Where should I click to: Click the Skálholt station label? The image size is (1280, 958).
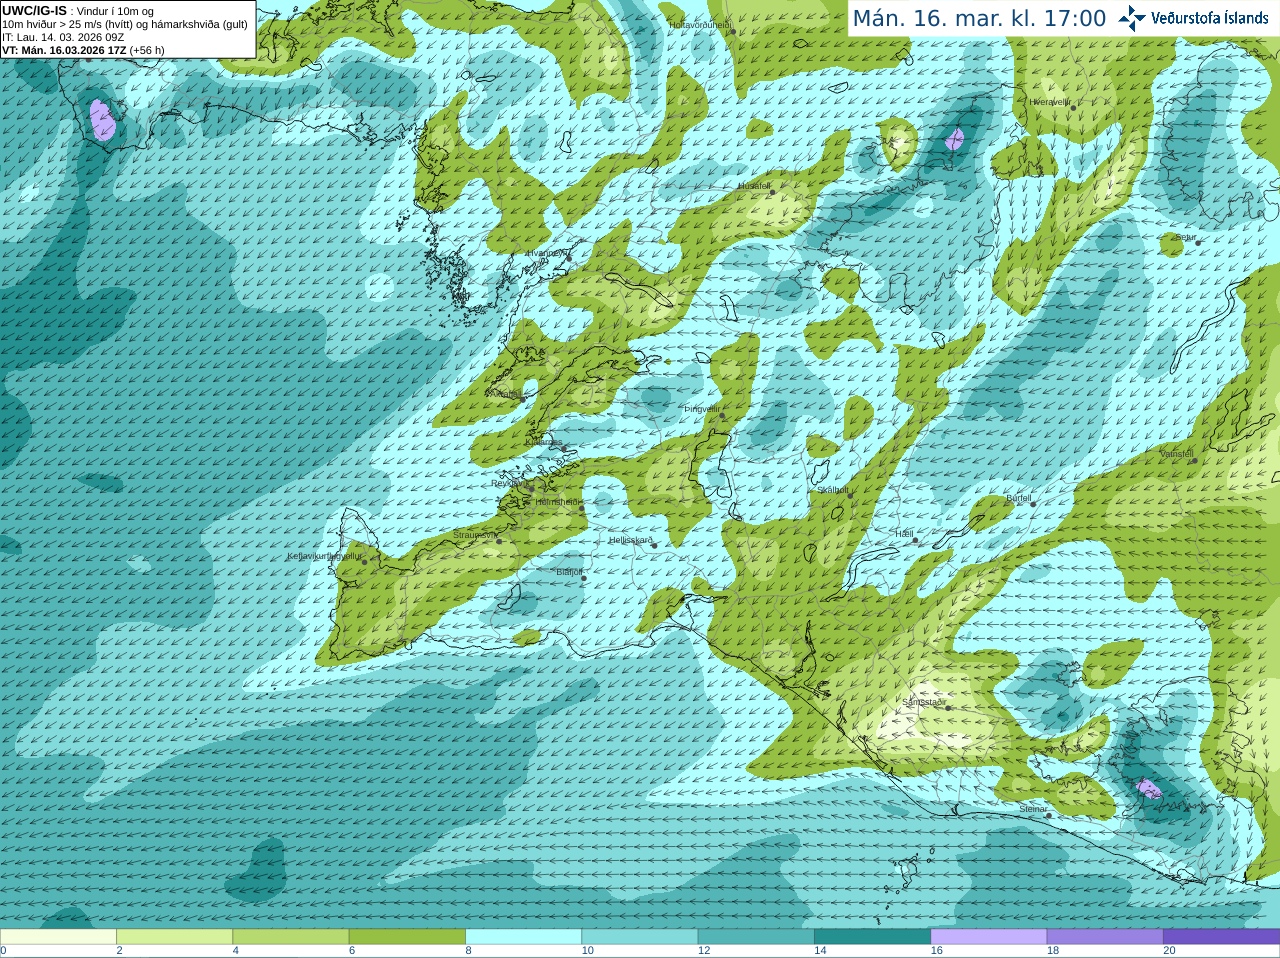click(x=832, y=490)
